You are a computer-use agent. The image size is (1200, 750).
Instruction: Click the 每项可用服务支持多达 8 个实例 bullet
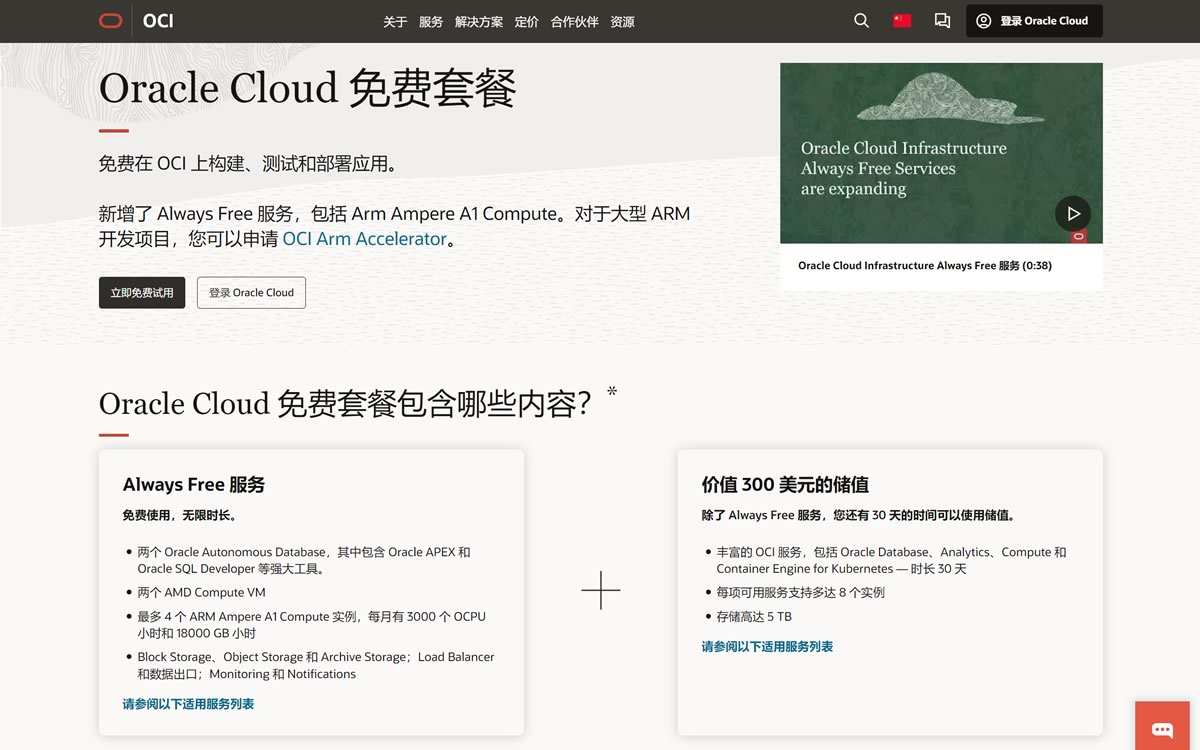pyautogui.click(x=800, y=593)
